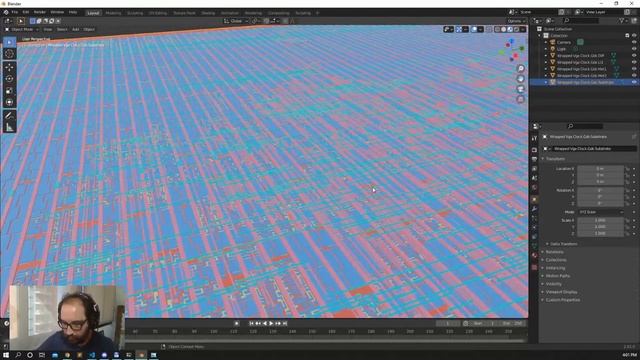Open the File menu

(15, 12)
